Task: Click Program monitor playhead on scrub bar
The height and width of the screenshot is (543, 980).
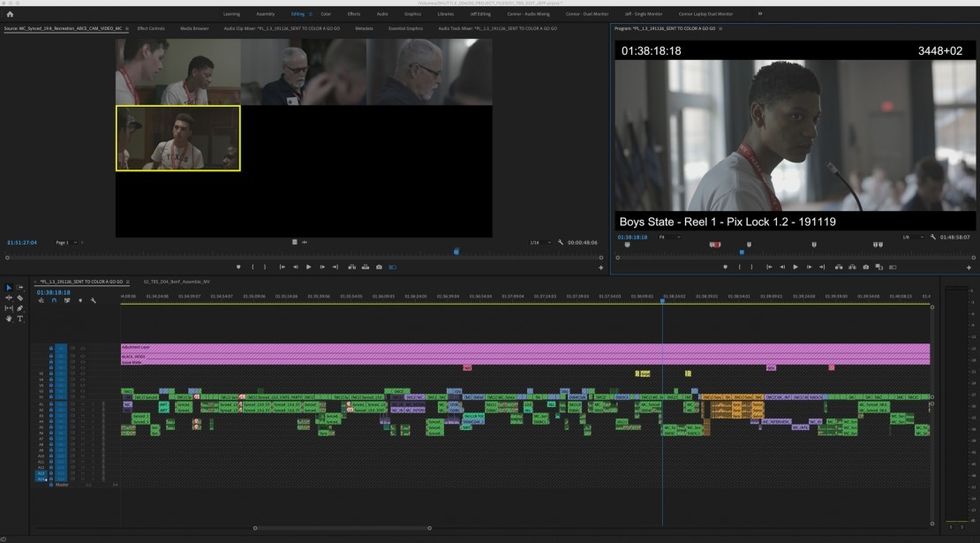Action: click(742, 252)
